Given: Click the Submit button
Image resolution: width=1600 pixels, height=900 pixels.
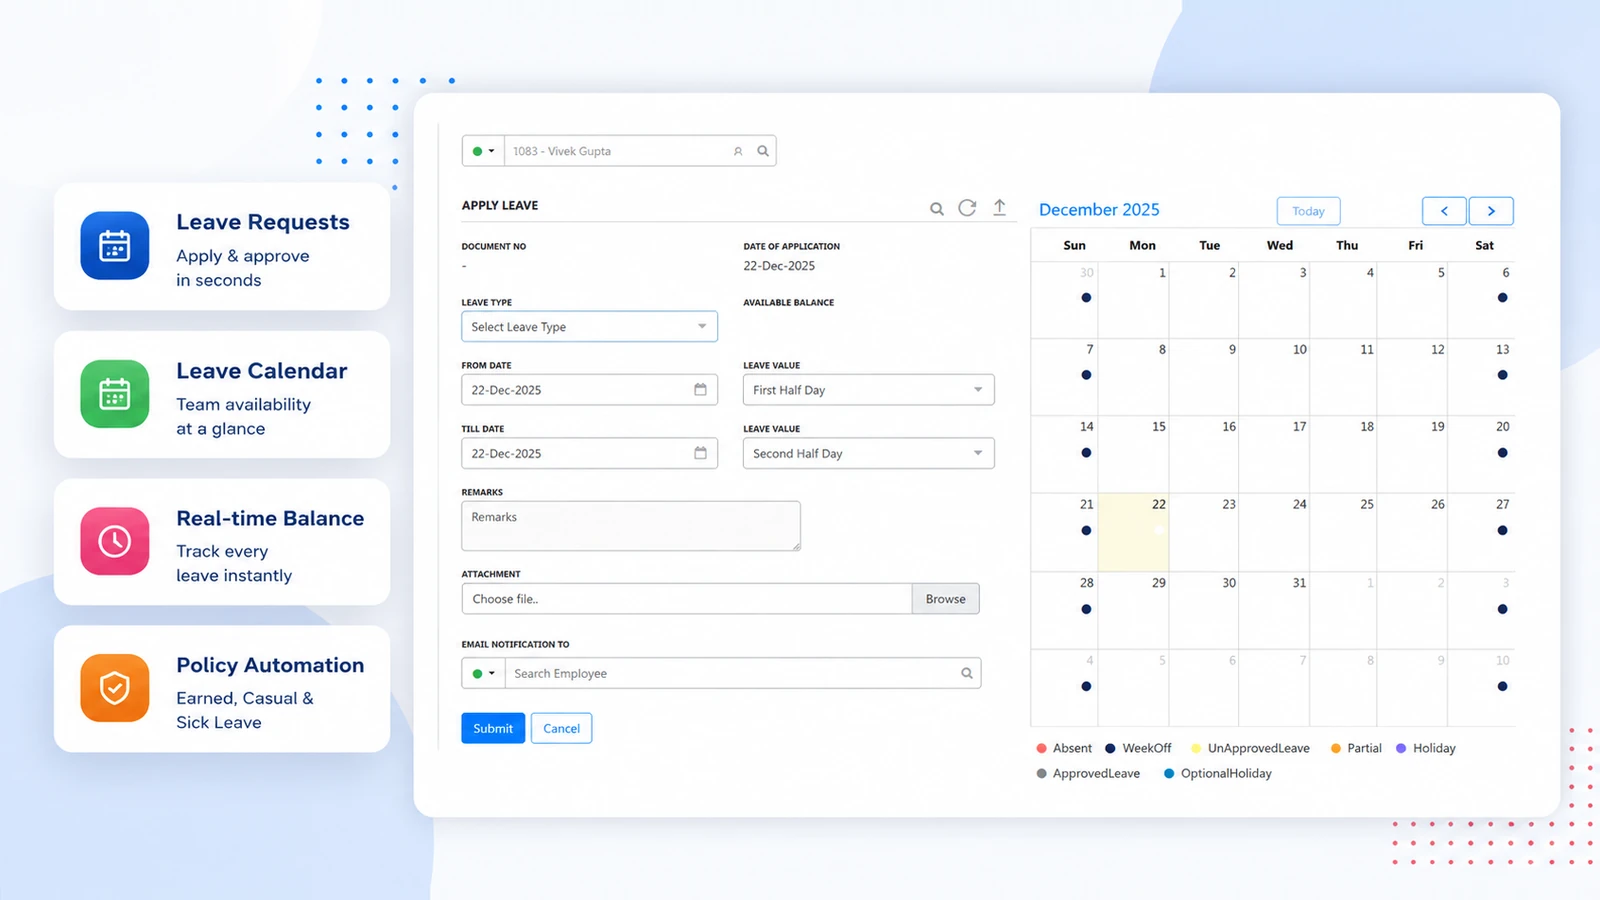Looking at the screenshot, I should pos(493,728).
